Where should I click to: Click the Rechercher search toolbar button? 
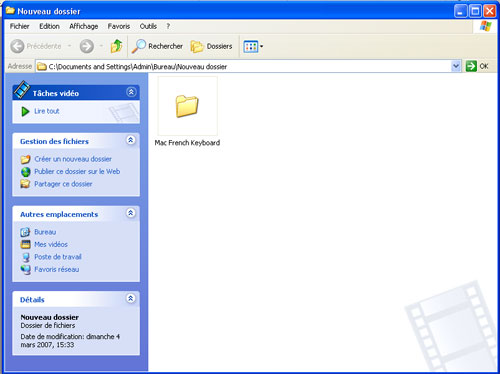[x=157, y=46]
